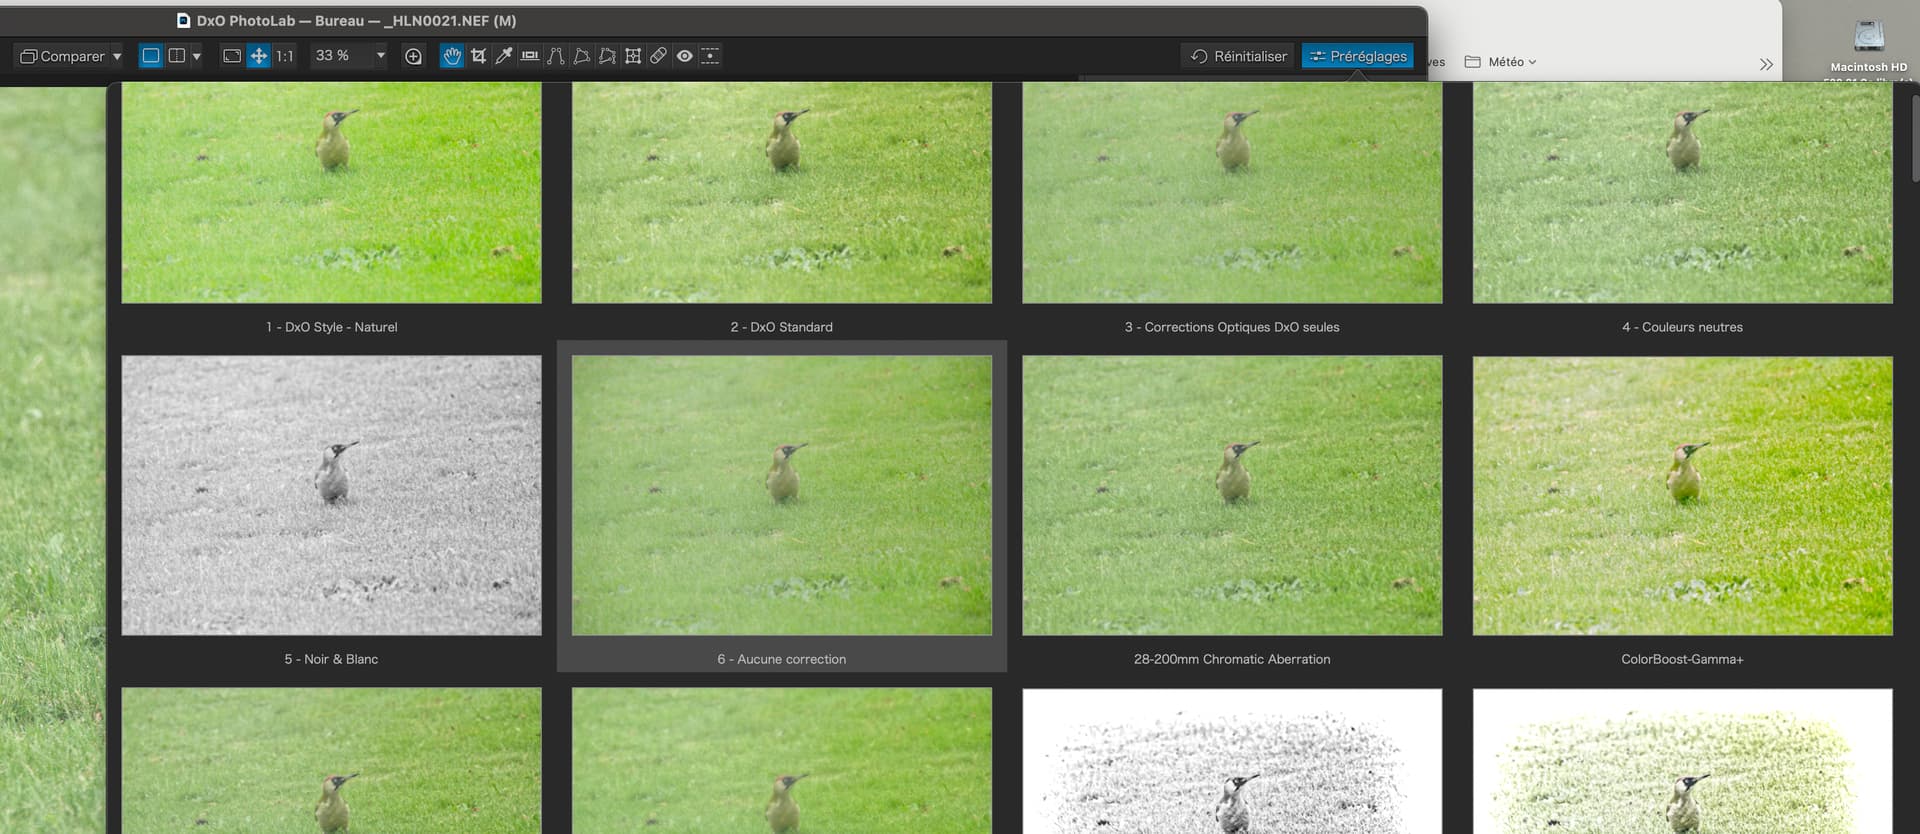Apply the 2 - DxO Standard preset
This screenshot has height=834, width=1920.
point(782,193)
